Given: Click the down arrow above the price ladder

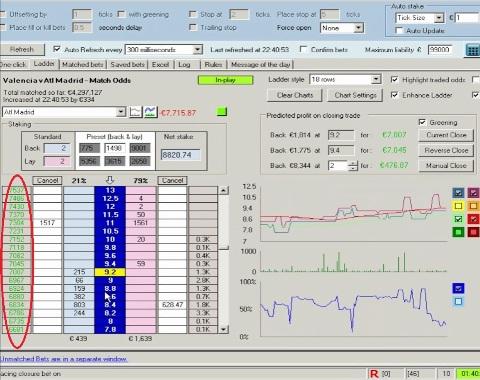Looking at the screenshot, I should click(x=110, y=180).
